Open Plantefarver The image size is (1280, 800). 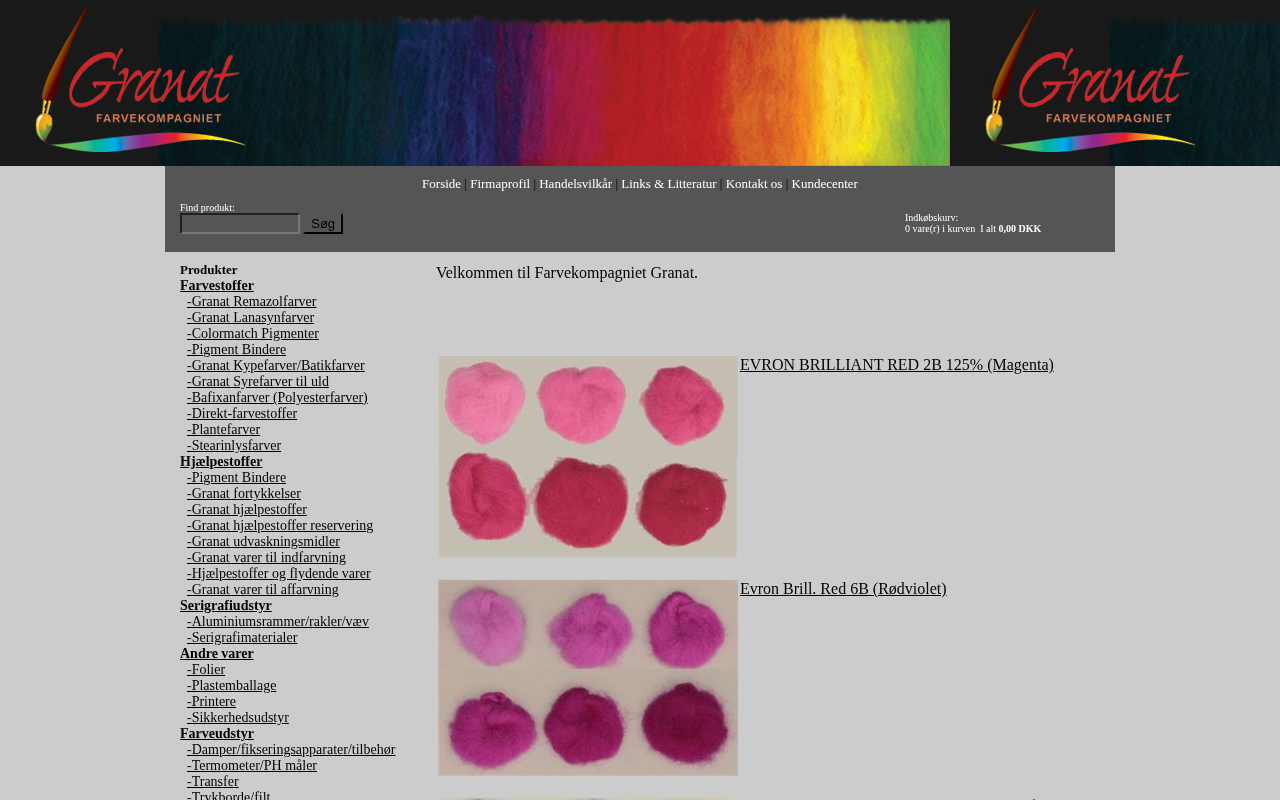(223, 430)
